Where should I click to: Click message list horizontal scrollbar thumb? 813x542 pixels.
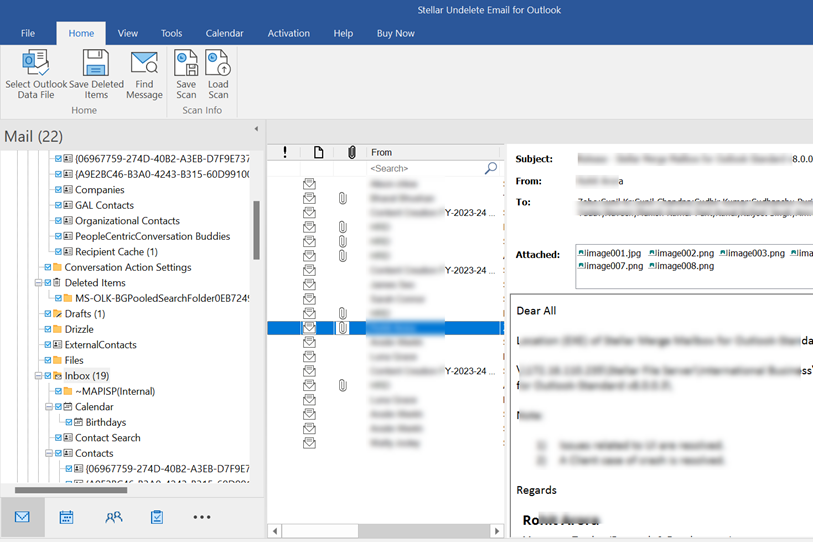pos(320,531)
